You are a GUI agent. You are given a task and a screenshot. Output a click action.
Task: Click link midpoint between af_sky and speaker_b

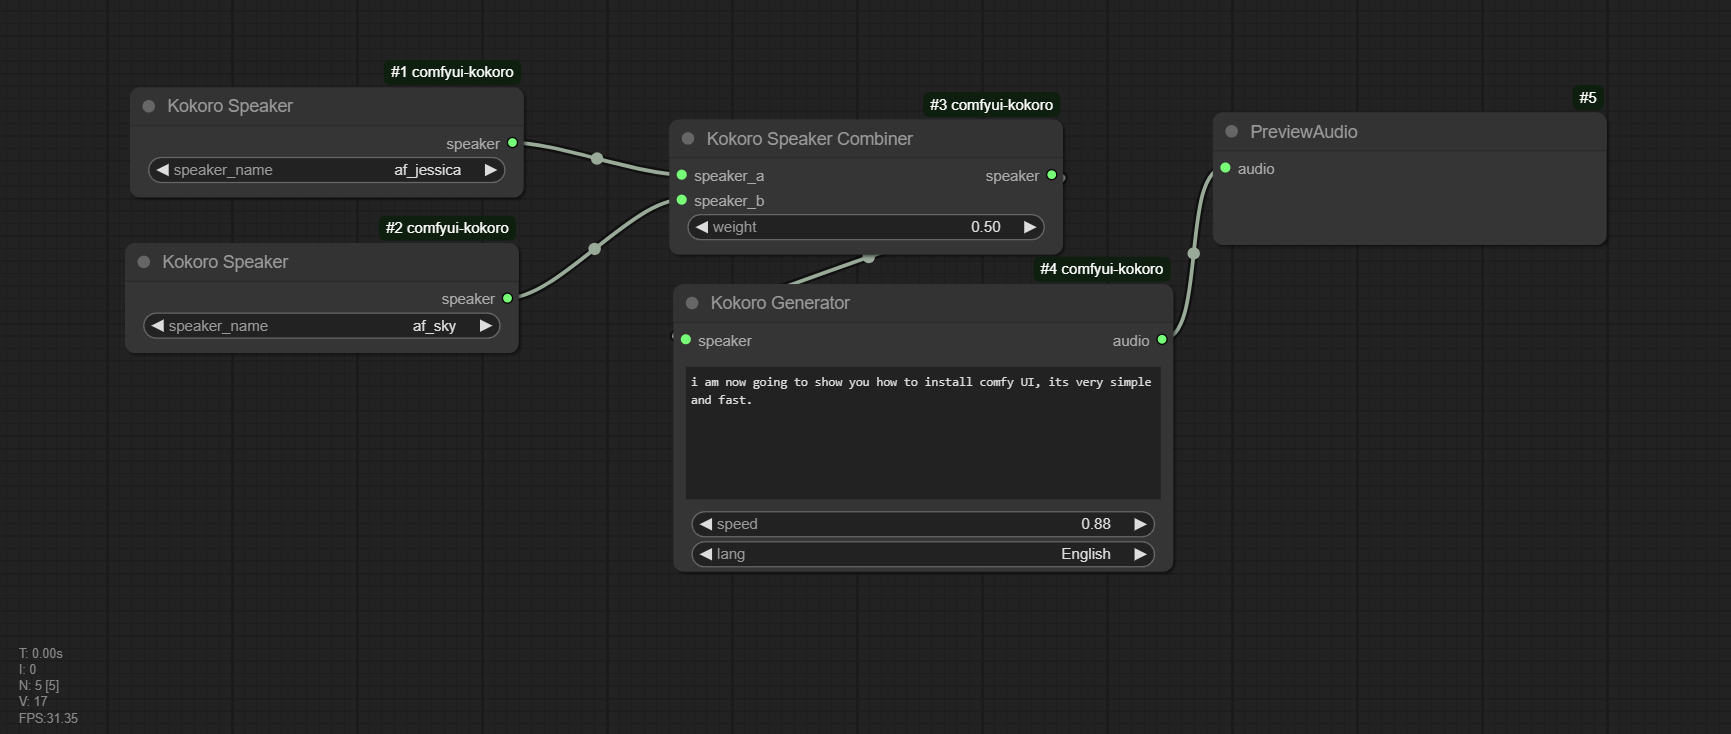pyautogui.click(x=595, y=249)
